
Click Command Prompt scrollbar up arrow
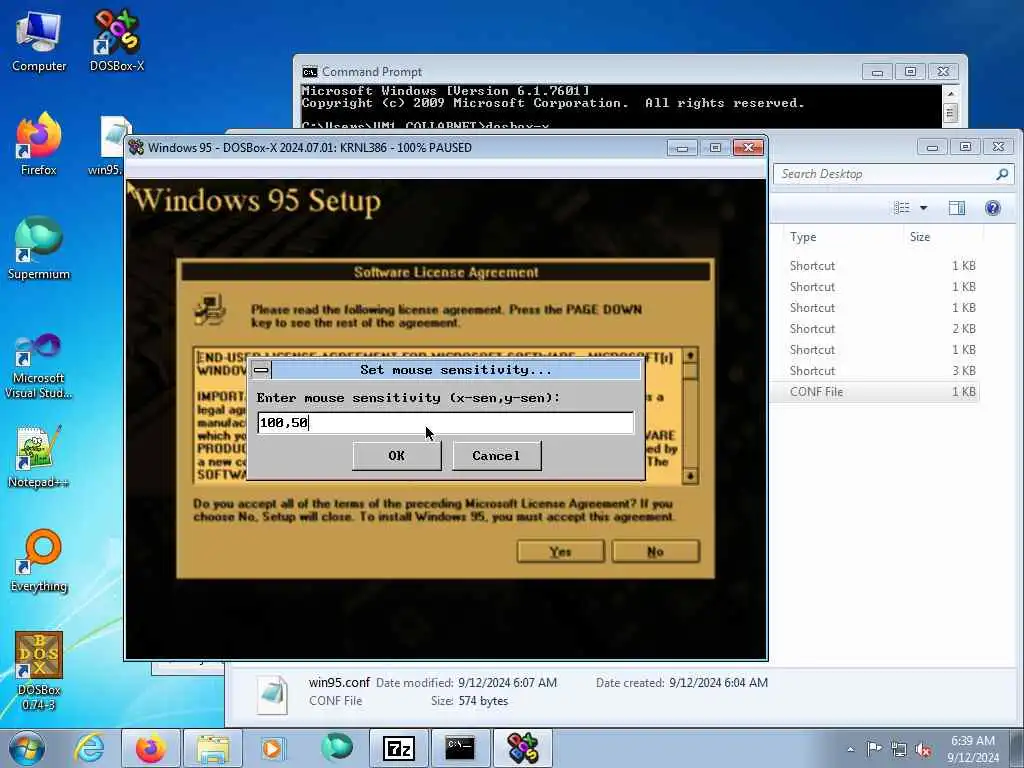(950, 93)
